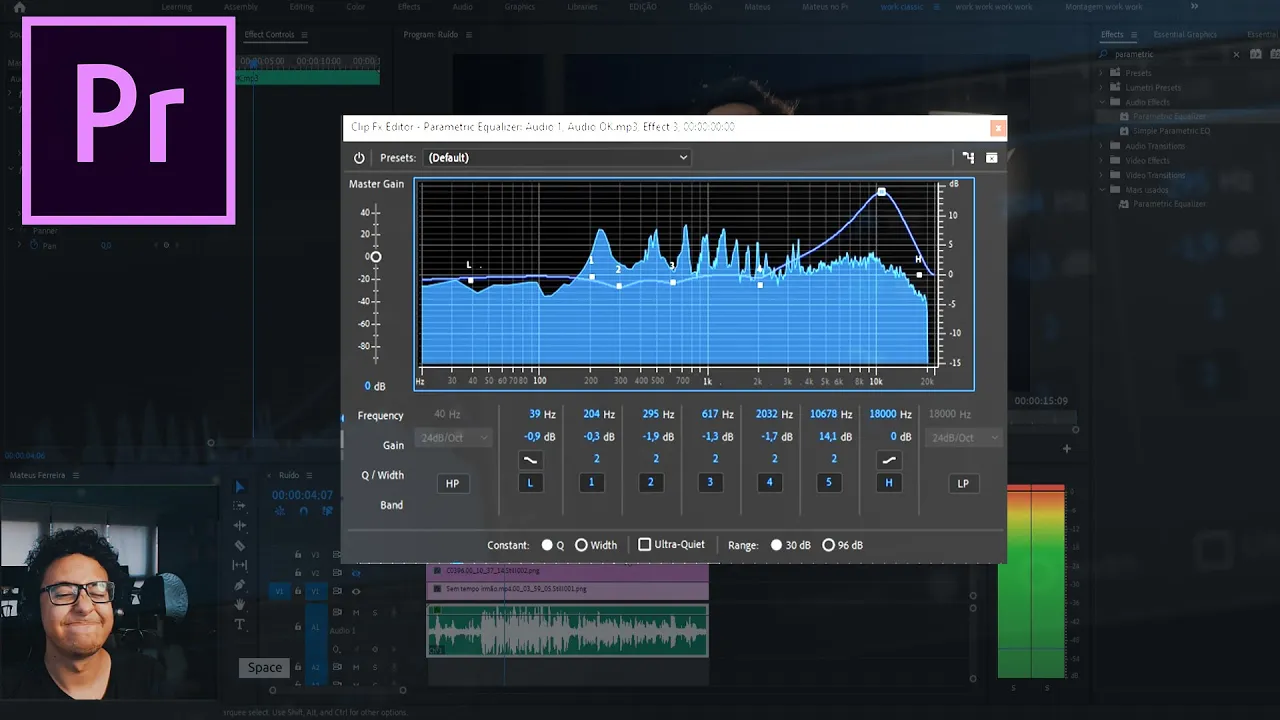Select the 96 dB range option

(828, 545)
